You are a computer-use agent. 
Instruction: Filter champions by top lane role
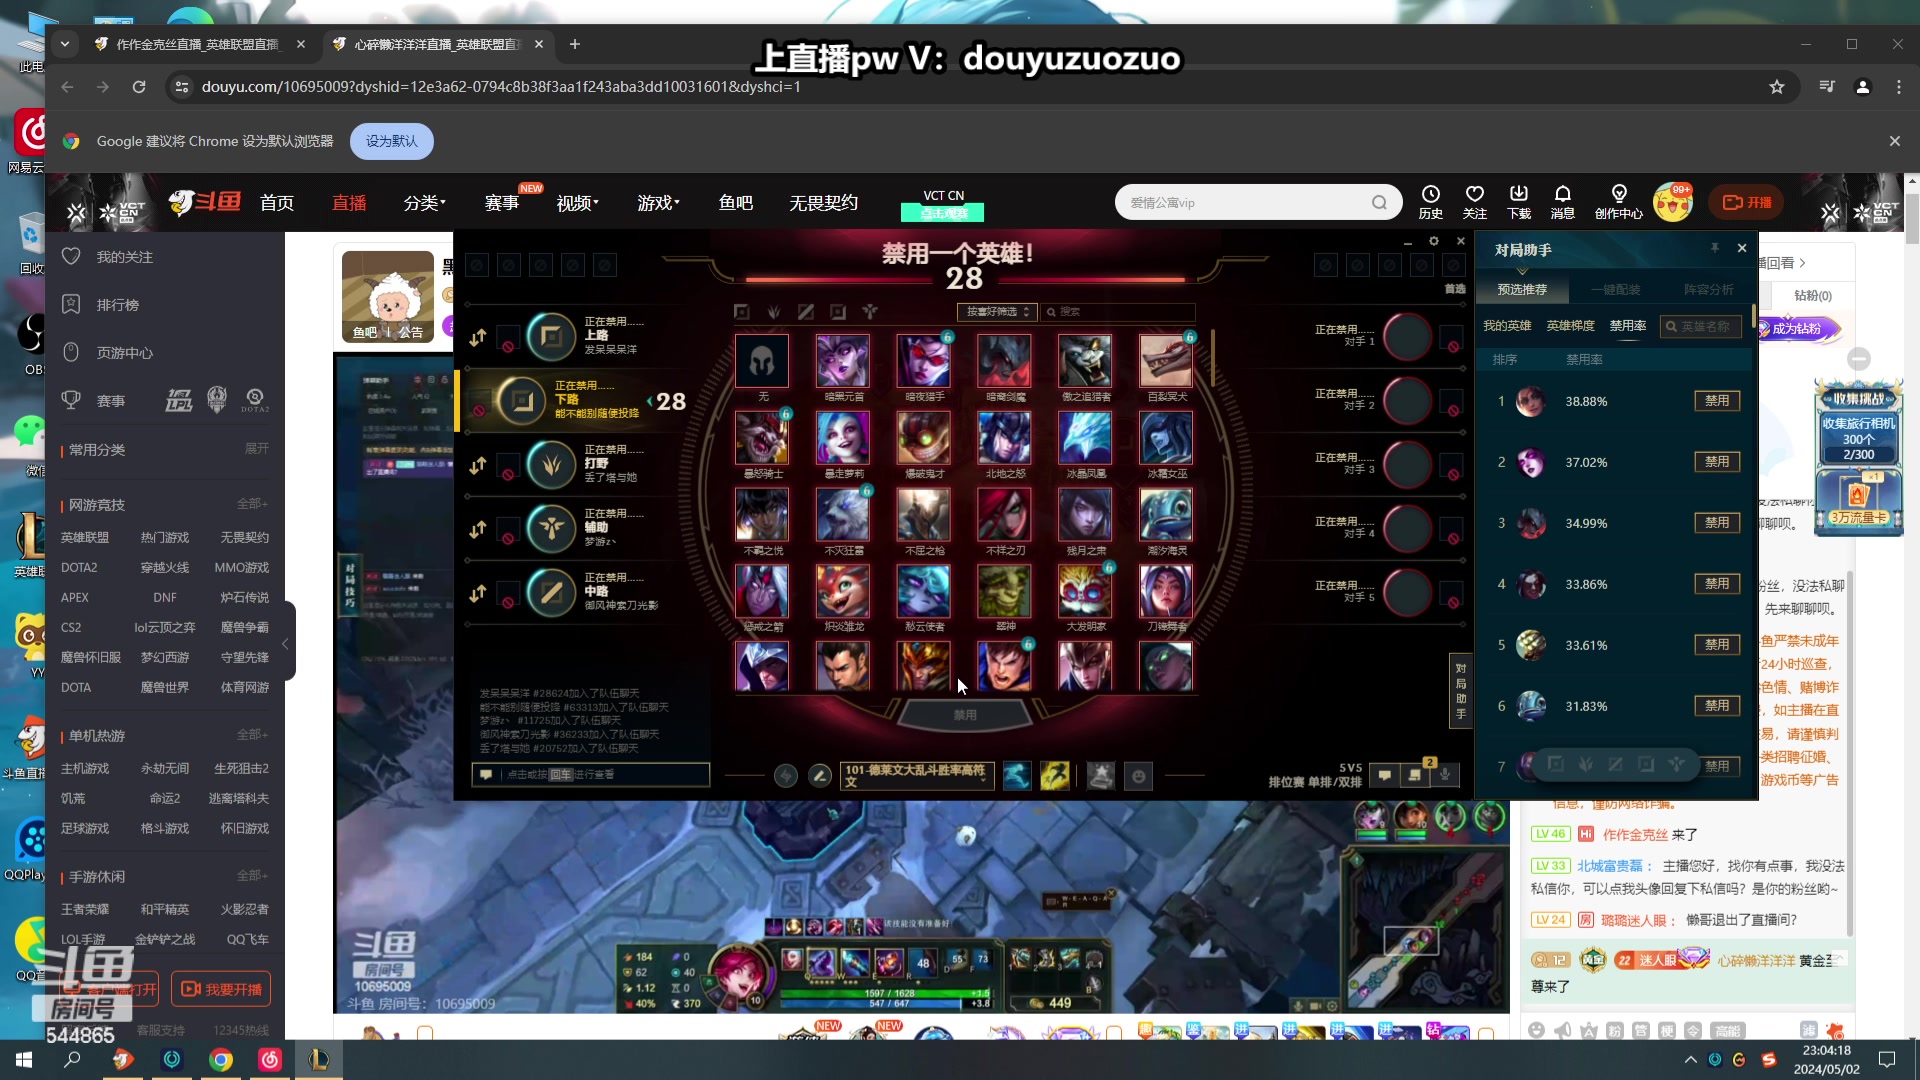pos(741,312)
